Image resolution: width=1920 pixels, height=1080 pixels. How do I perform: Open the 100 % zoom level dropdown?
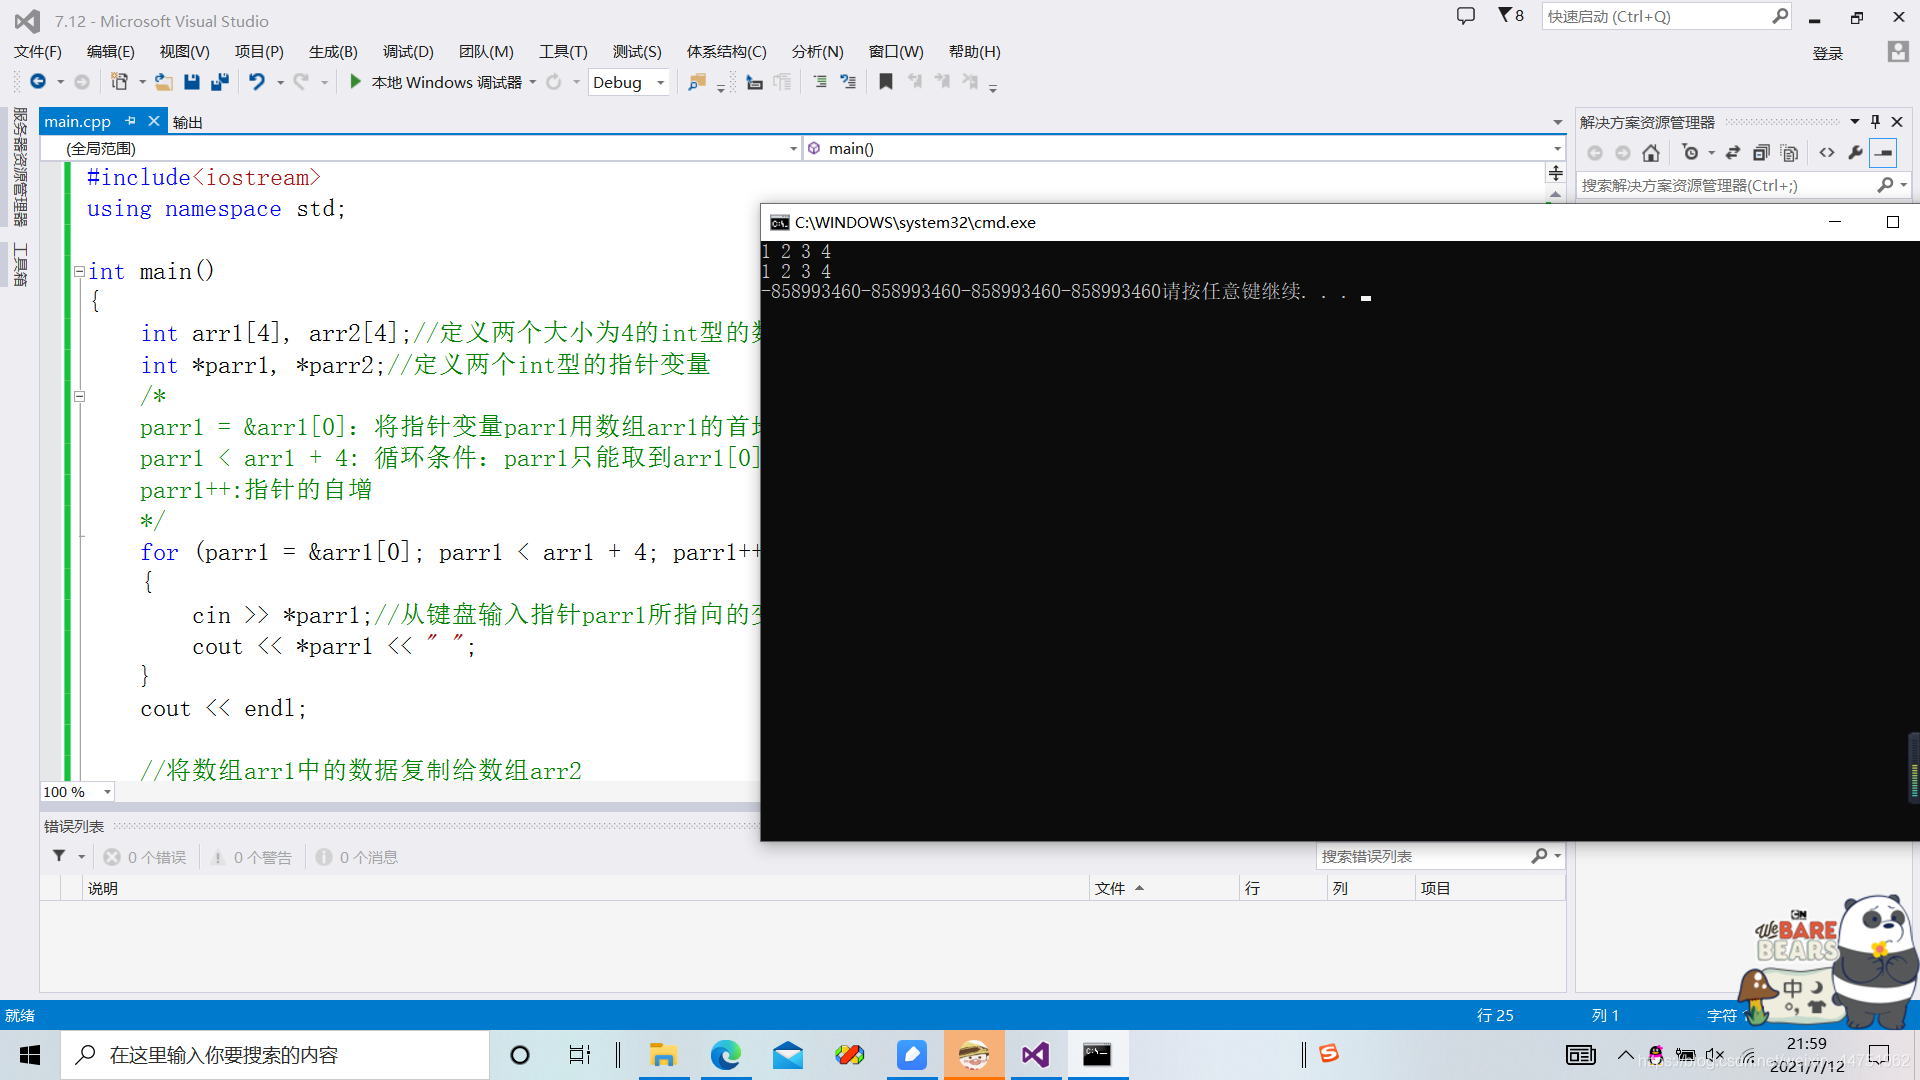click(107, 792)
